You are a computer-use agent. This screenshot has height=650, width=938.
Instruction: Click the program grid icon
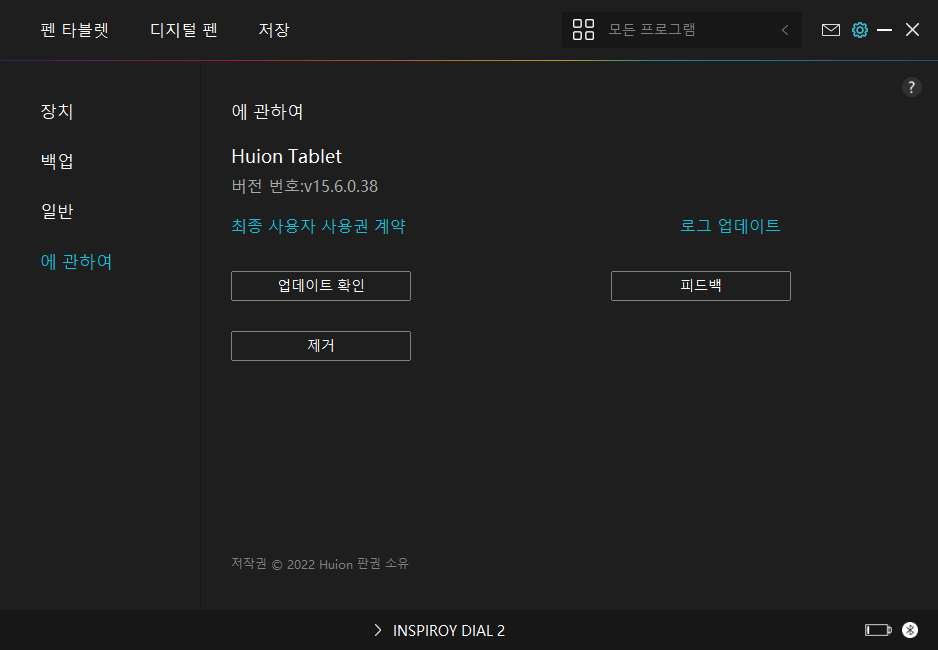[x=583, y=30]
